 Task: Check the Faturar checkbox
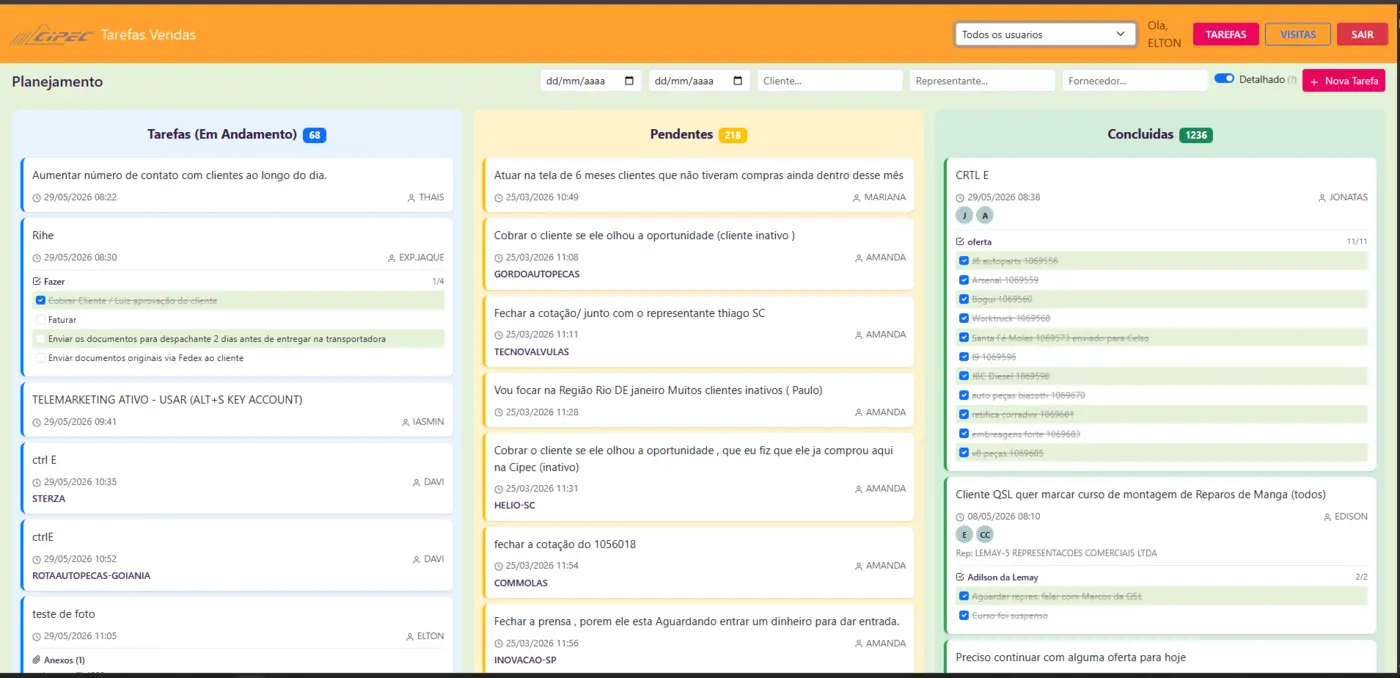(40, 320)
